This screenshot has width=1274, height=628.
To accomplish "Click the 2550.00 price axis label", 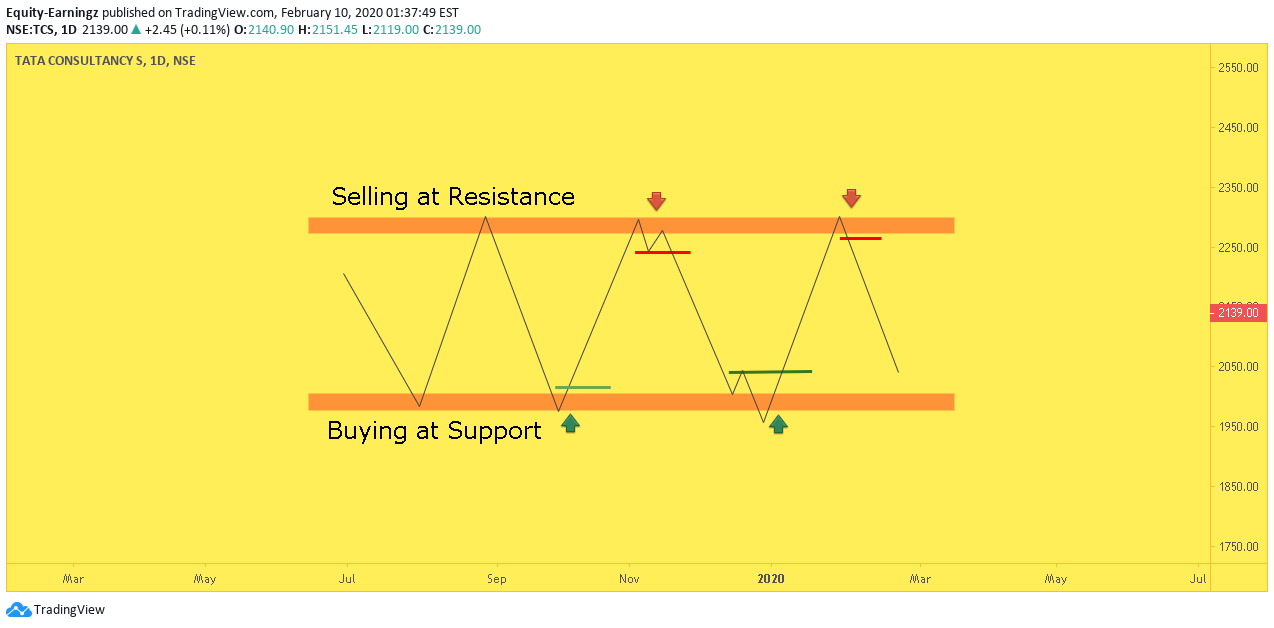I will click(x=1237, y=68).
